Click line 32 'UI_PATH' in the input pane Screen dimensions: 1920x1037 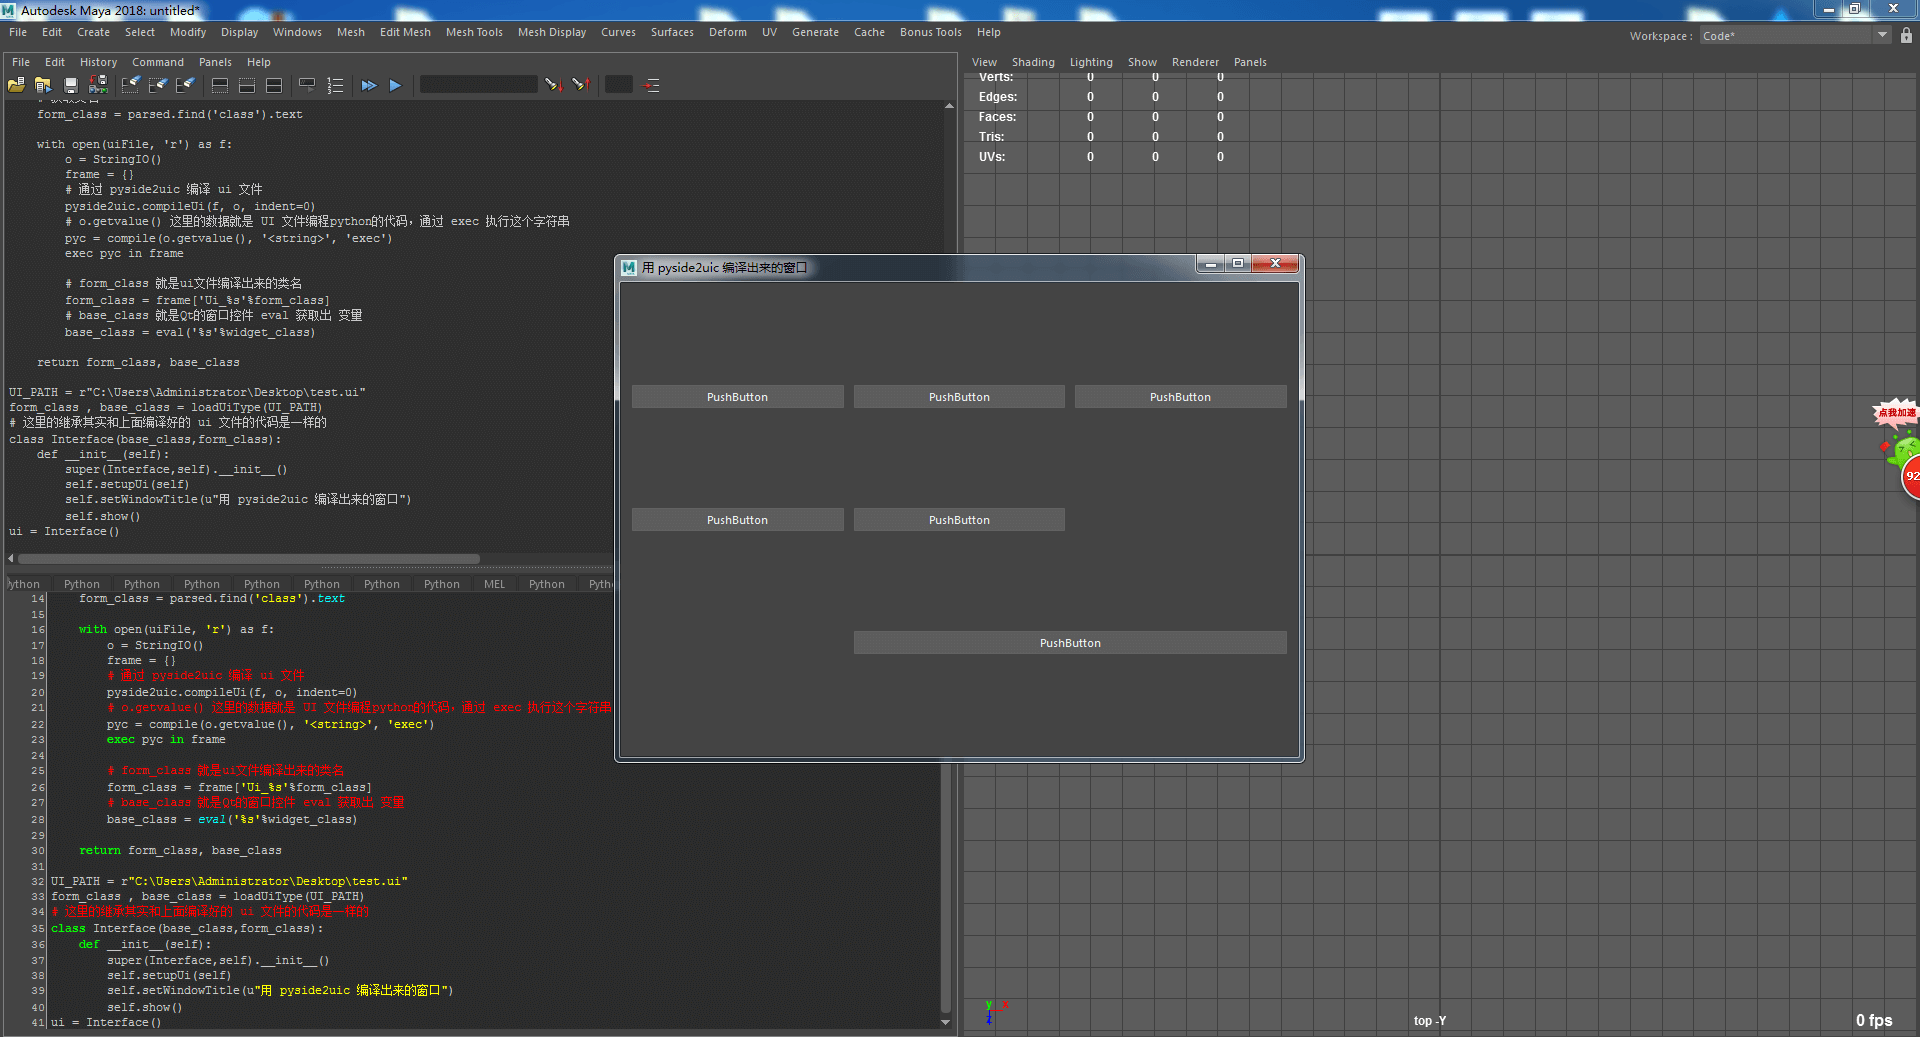[229, 881]
